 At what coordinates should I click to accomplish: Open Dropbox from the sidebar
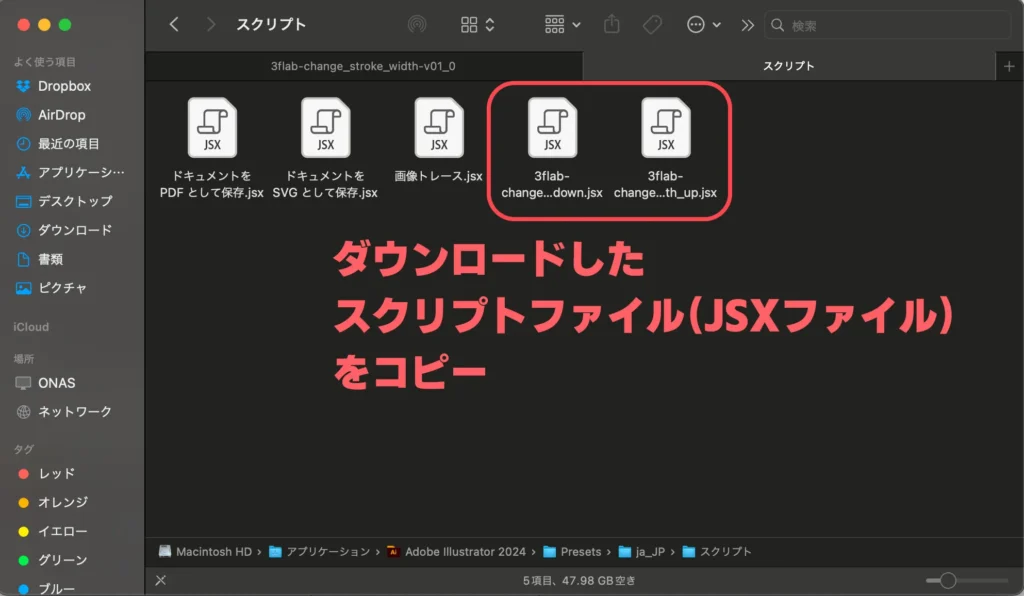[x=59, y=86]
